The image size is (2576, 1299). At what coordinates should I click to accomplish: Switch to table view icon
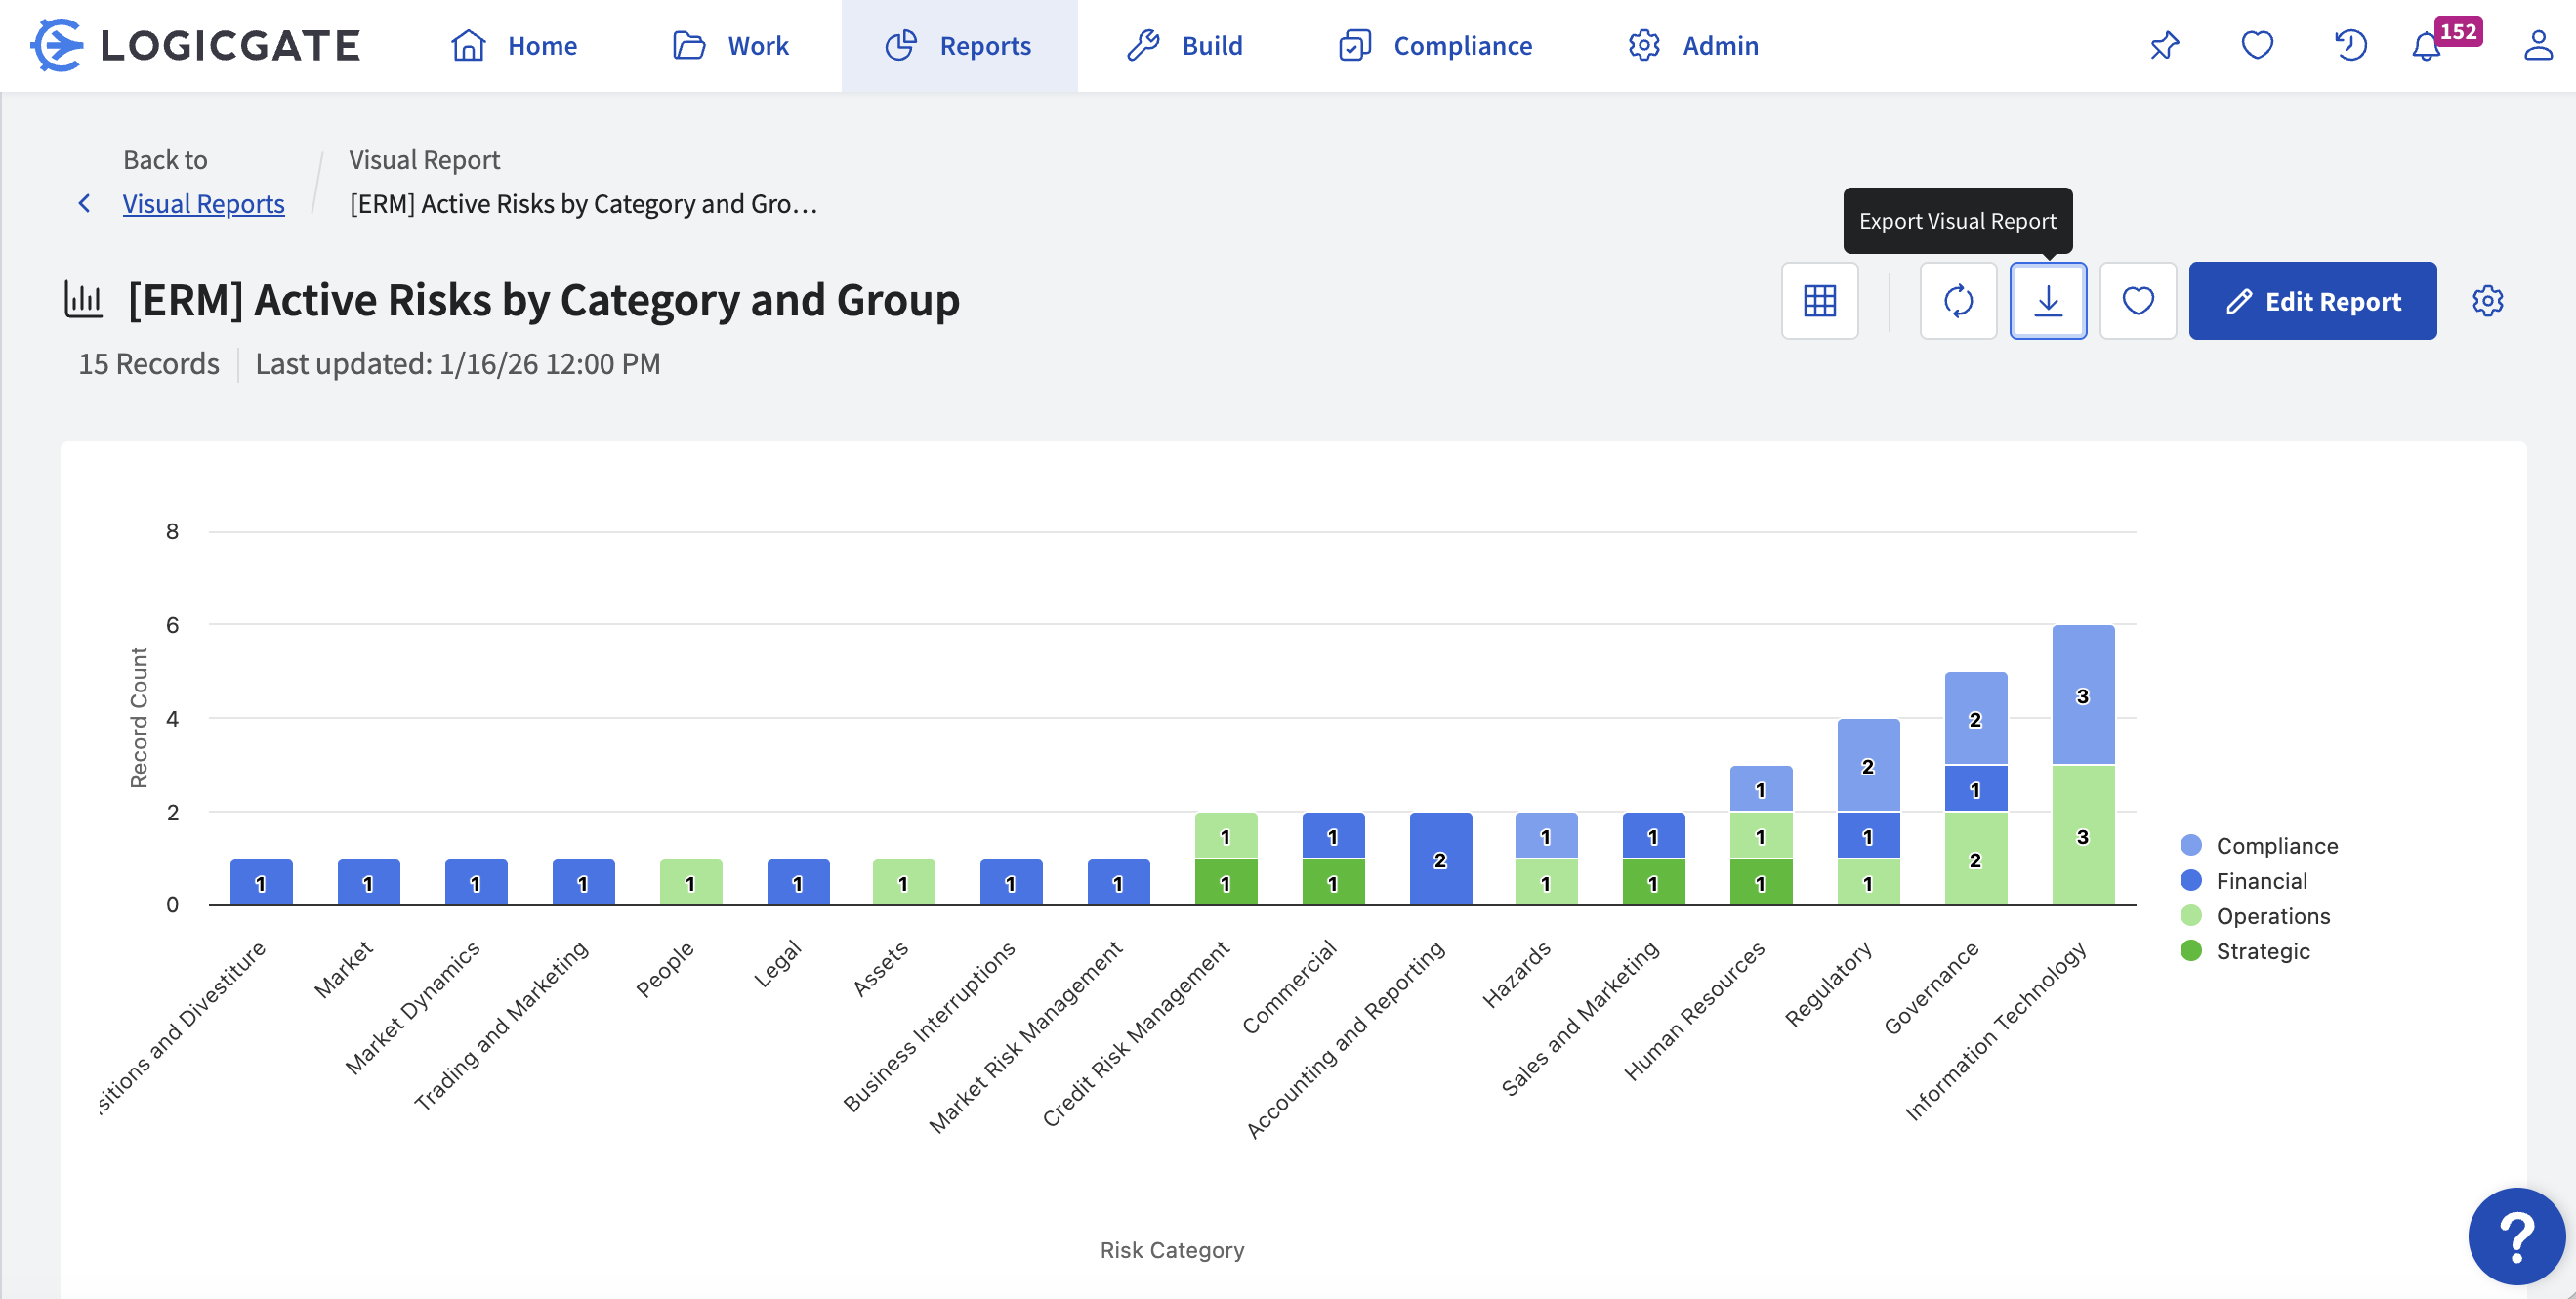click(x=1819, y=301)
